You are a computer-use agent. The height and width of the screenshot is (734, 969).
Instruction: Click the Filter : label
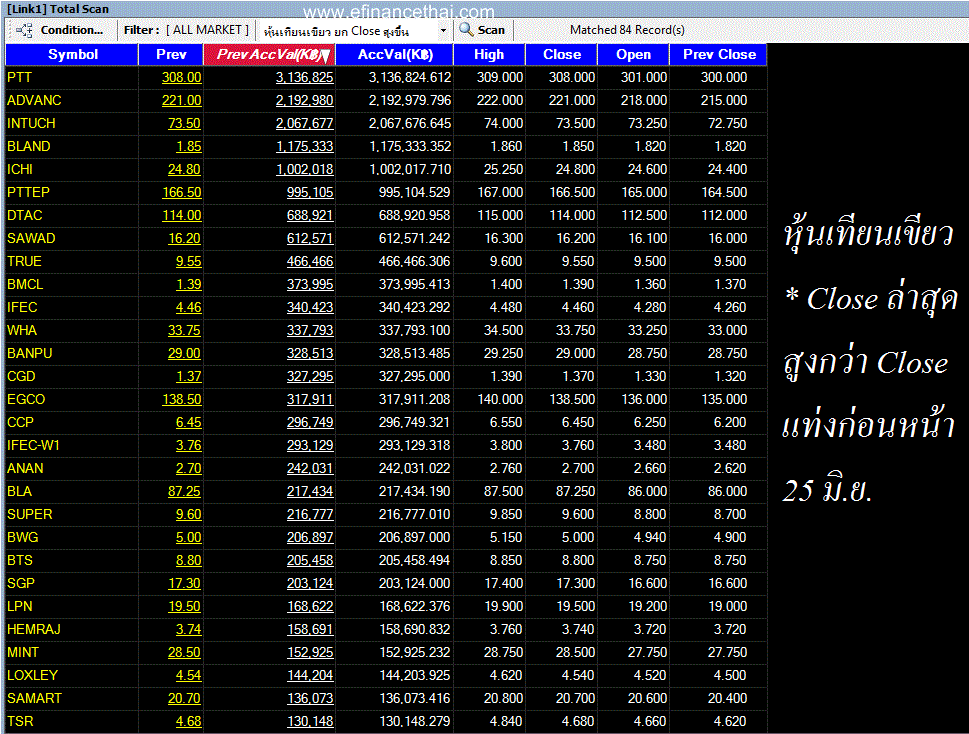pos(141,30)
